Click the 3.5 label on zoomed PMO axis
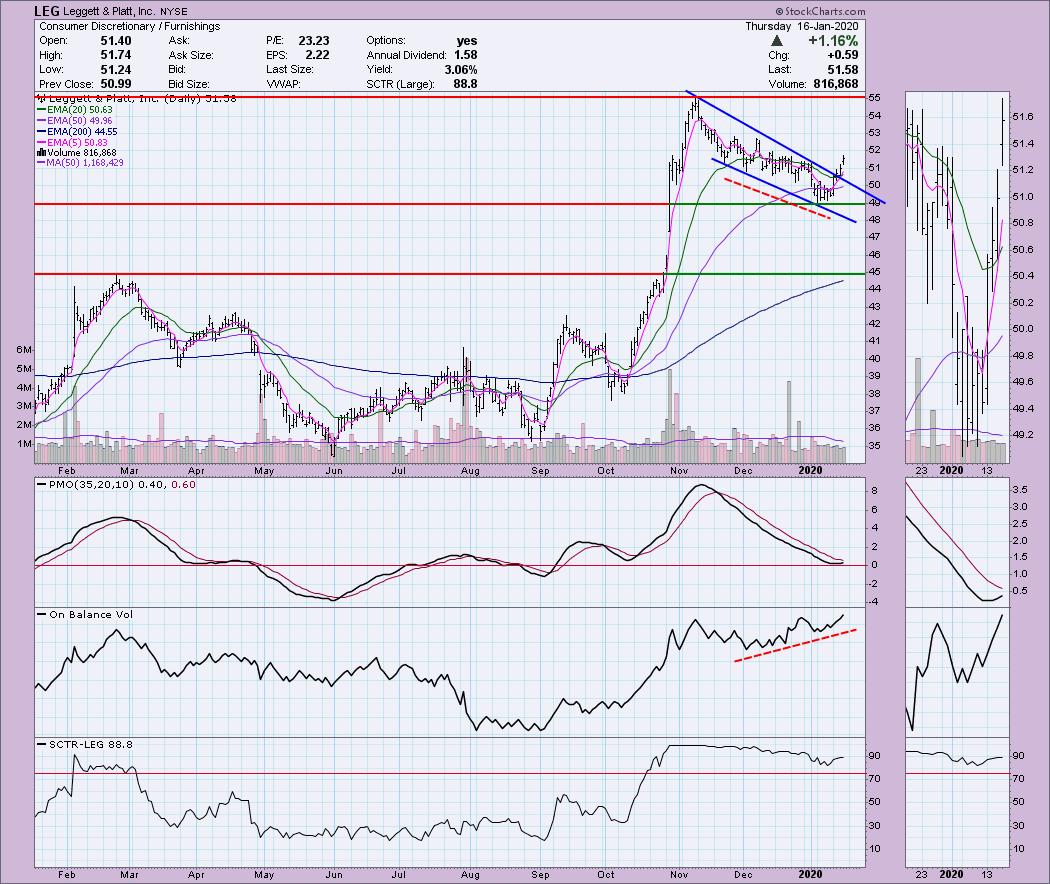 coord(1020,490)
